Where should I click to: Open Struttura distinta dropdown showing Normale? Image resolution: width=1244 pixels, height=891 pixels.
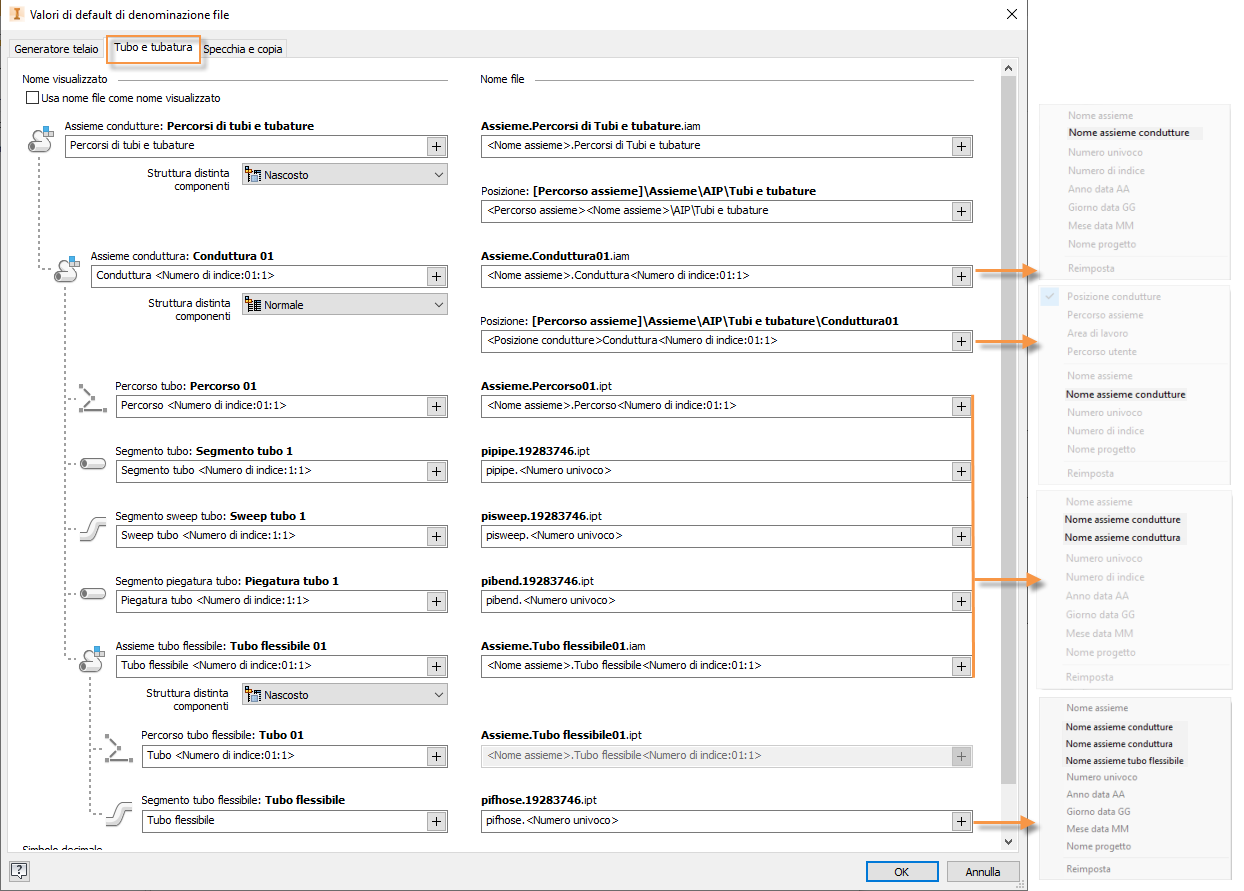click(x=345, y=305)
